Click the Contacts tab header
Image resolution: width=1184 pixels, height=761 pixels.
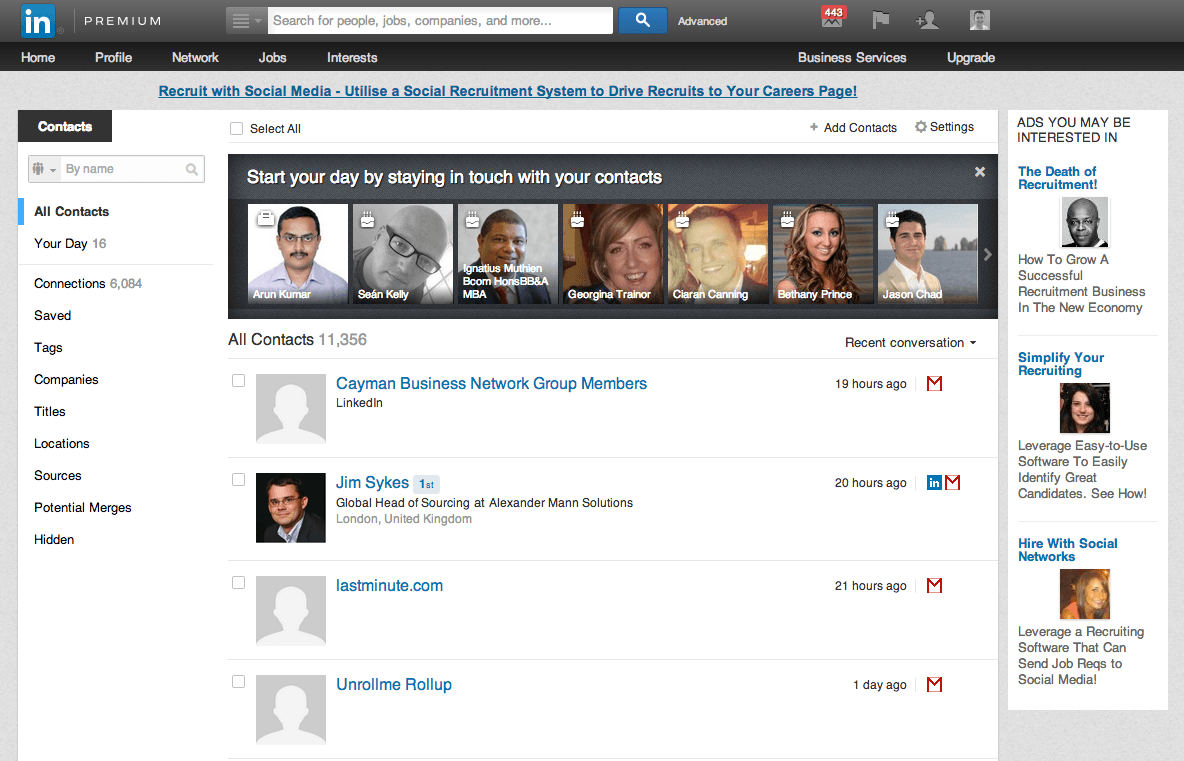point(65,126)
